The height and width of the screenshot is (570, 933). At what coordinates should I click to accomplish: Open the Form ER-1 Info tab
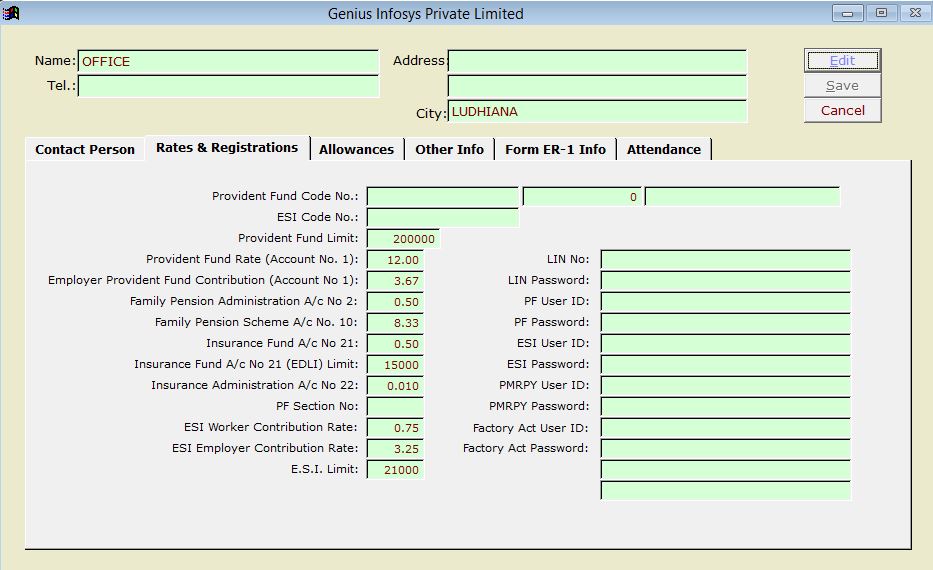coord(555,149)
